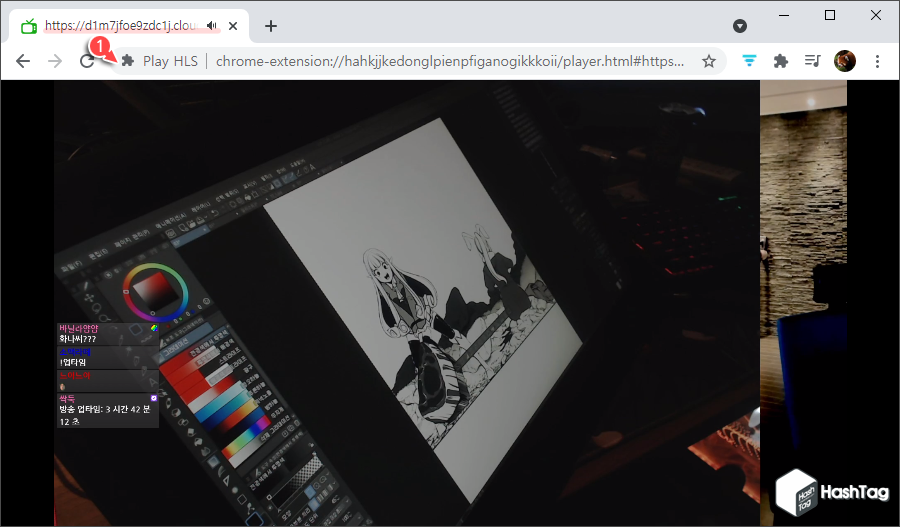This screenshot has width=900, height=527.
Task: Reload the current page
Action: (x=87, y=61)
